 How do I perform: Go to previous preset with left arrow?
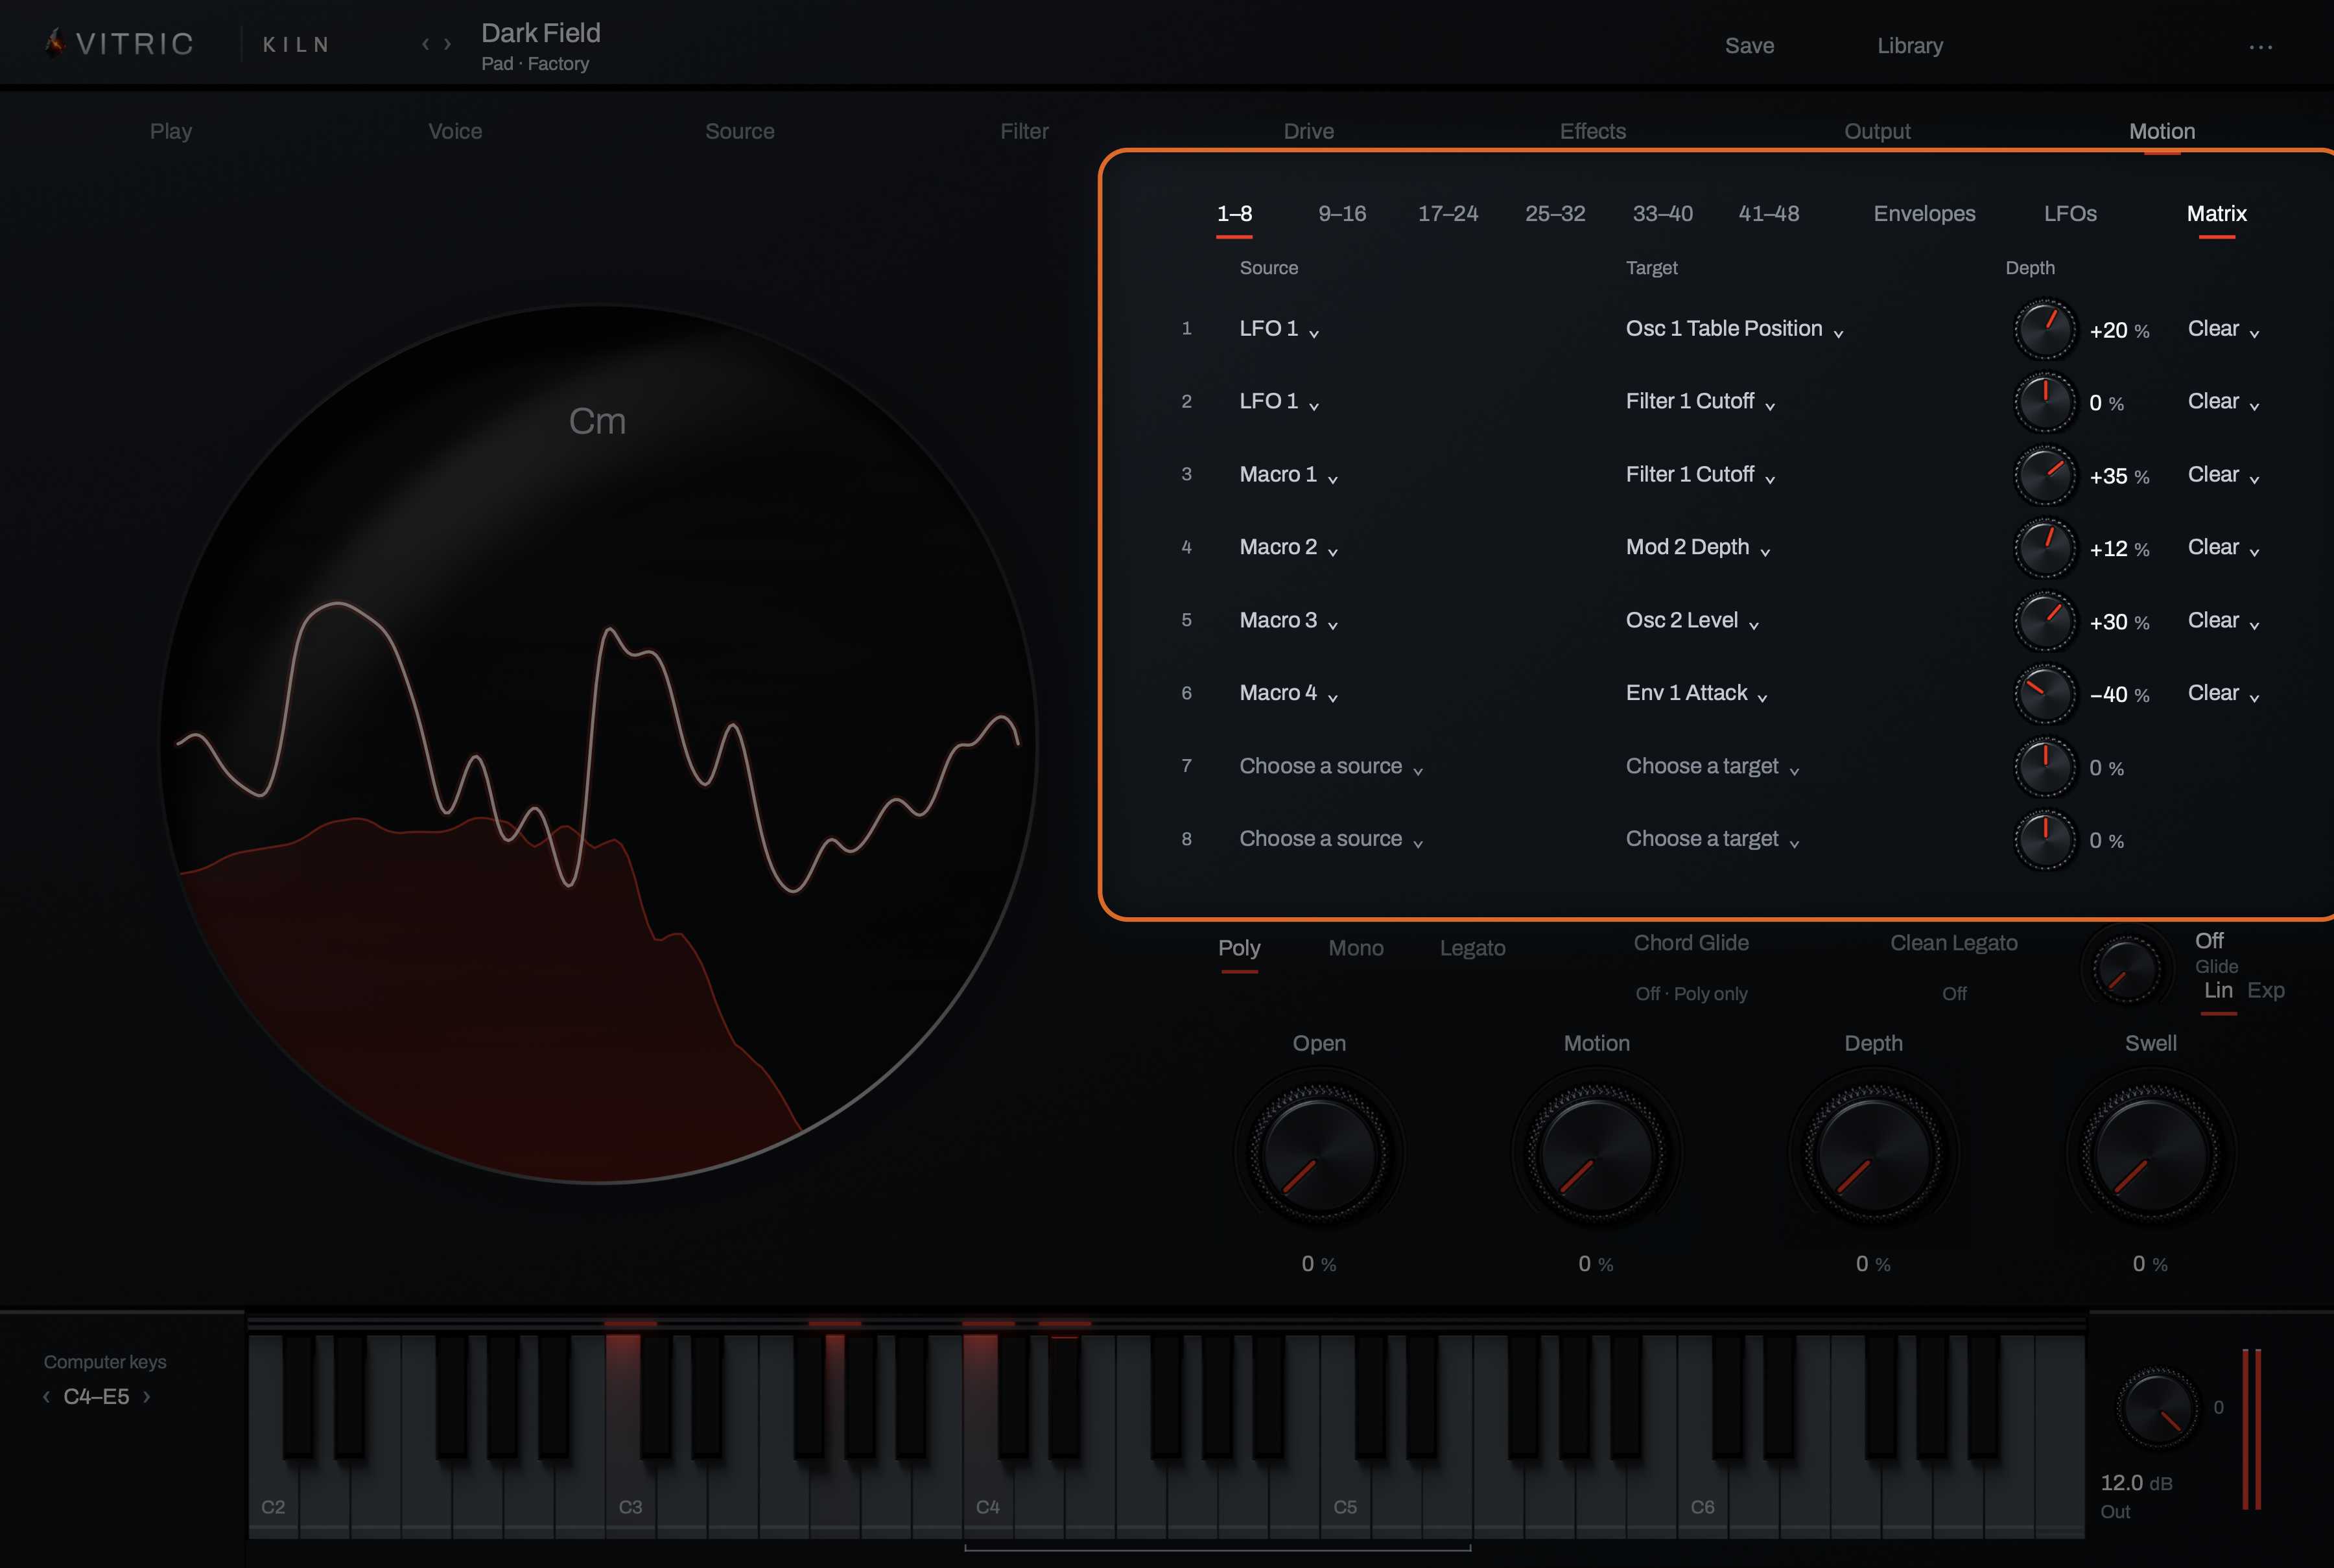pyautogui.click(x=425, y=44)
